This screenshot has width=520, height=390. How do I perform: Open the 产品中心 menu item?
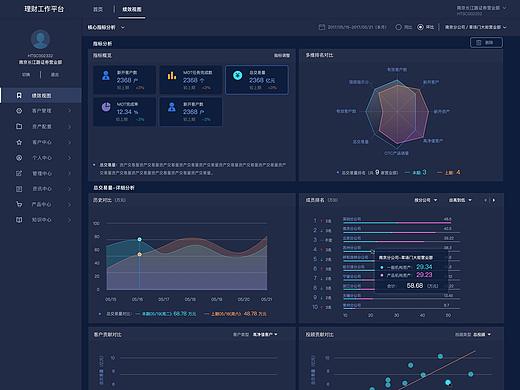41,204
